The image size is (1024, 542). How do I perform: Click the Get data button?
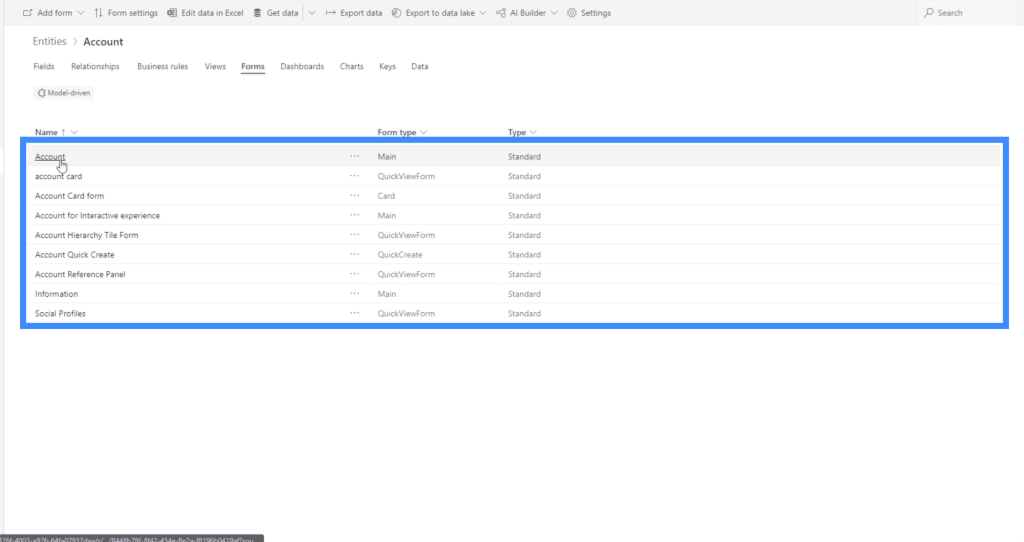click(276, 13)
